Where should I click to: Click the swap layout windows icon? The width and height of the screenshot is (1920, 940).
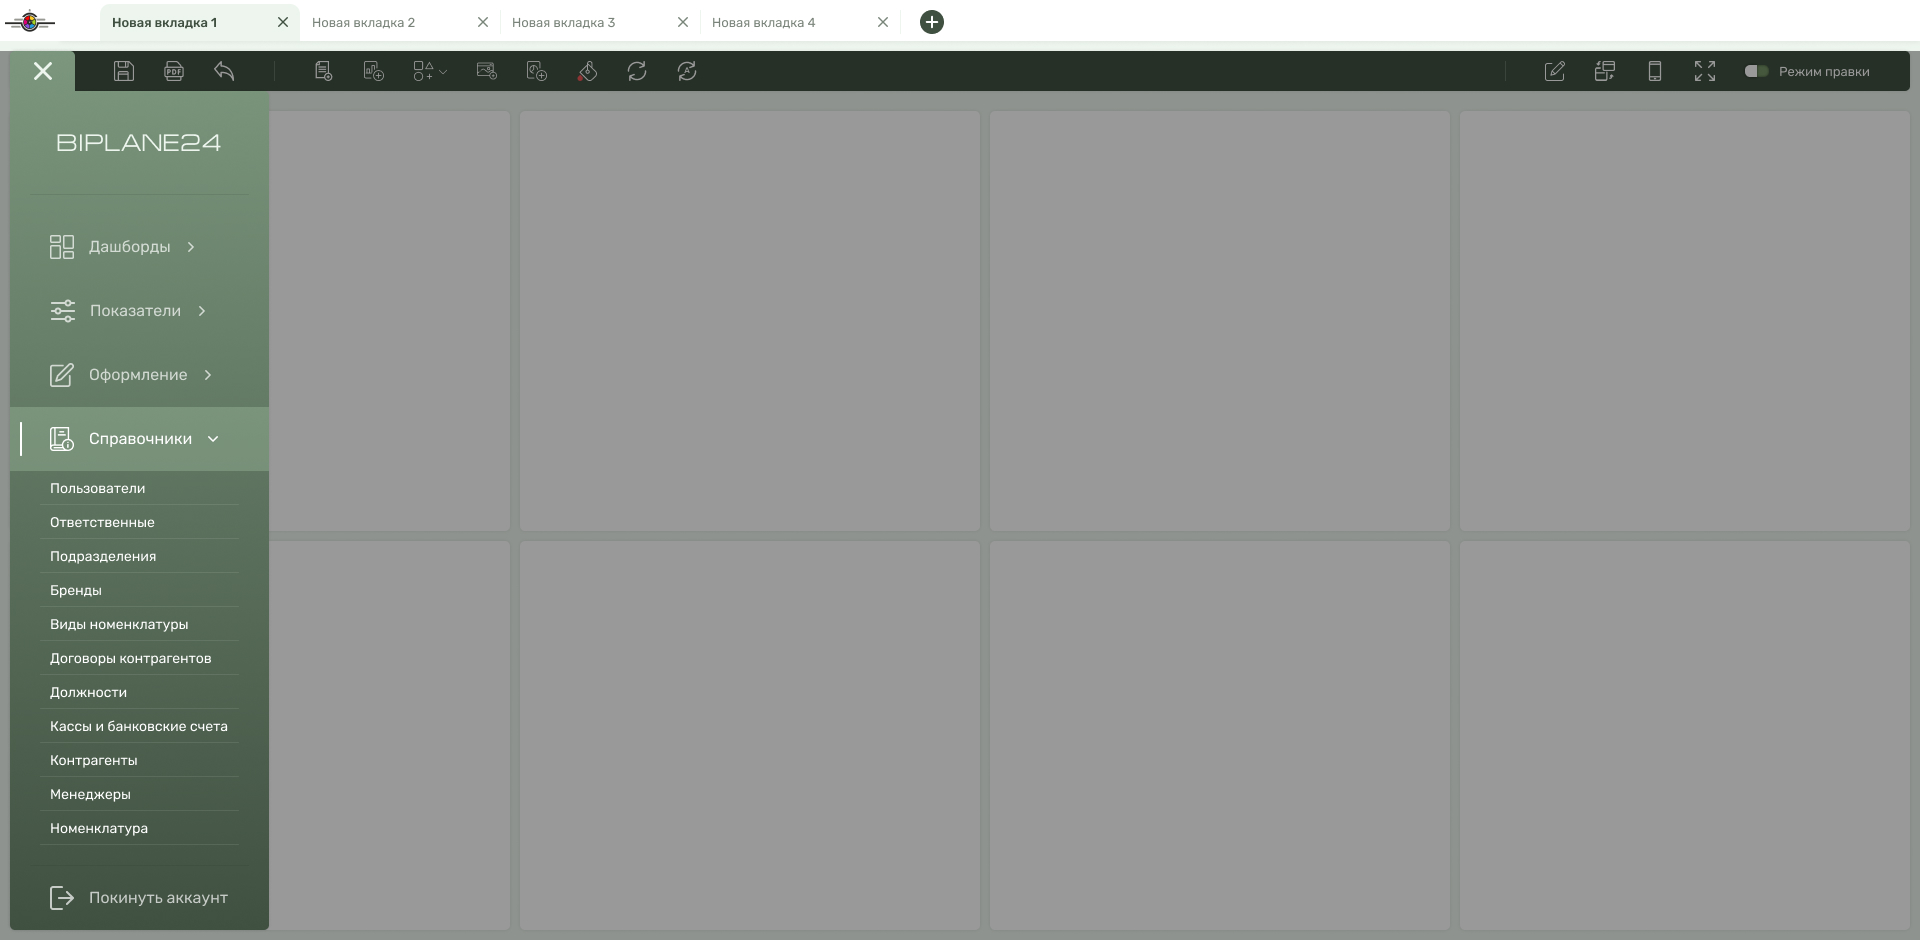pyautogui.click(x=1605, y=71)
